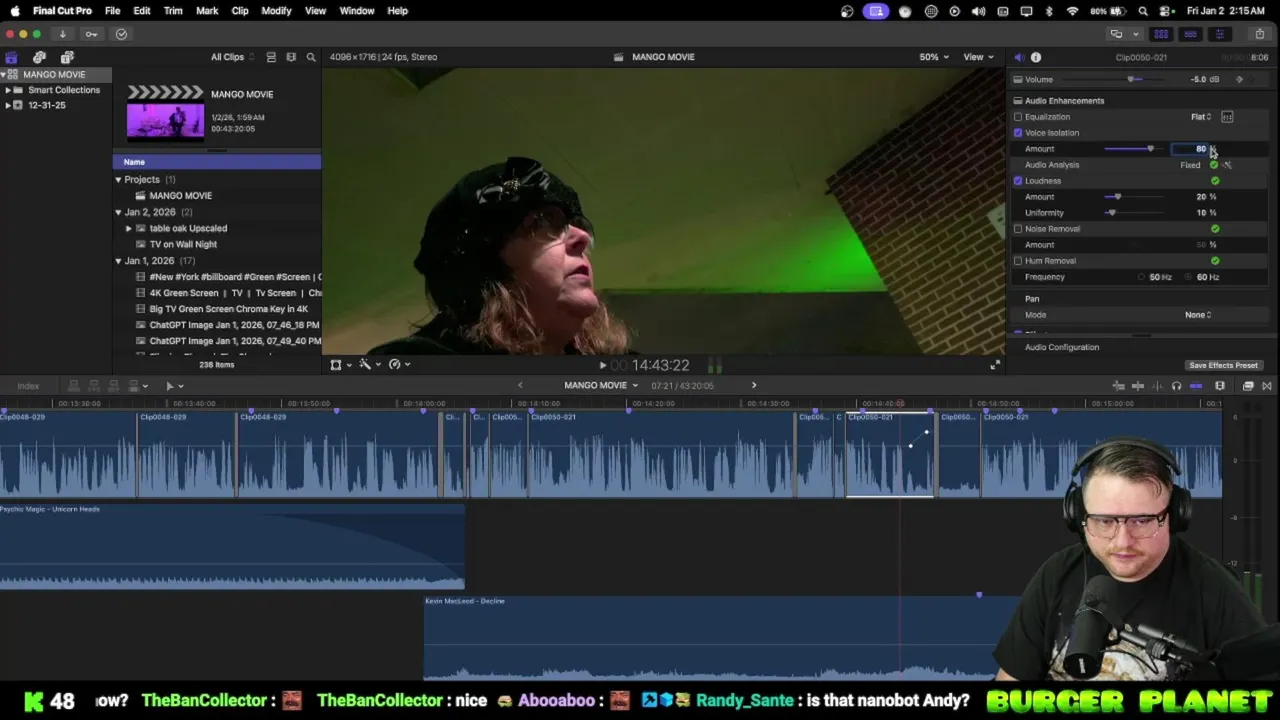Open the enhancements magic wand dropdown

369,365
